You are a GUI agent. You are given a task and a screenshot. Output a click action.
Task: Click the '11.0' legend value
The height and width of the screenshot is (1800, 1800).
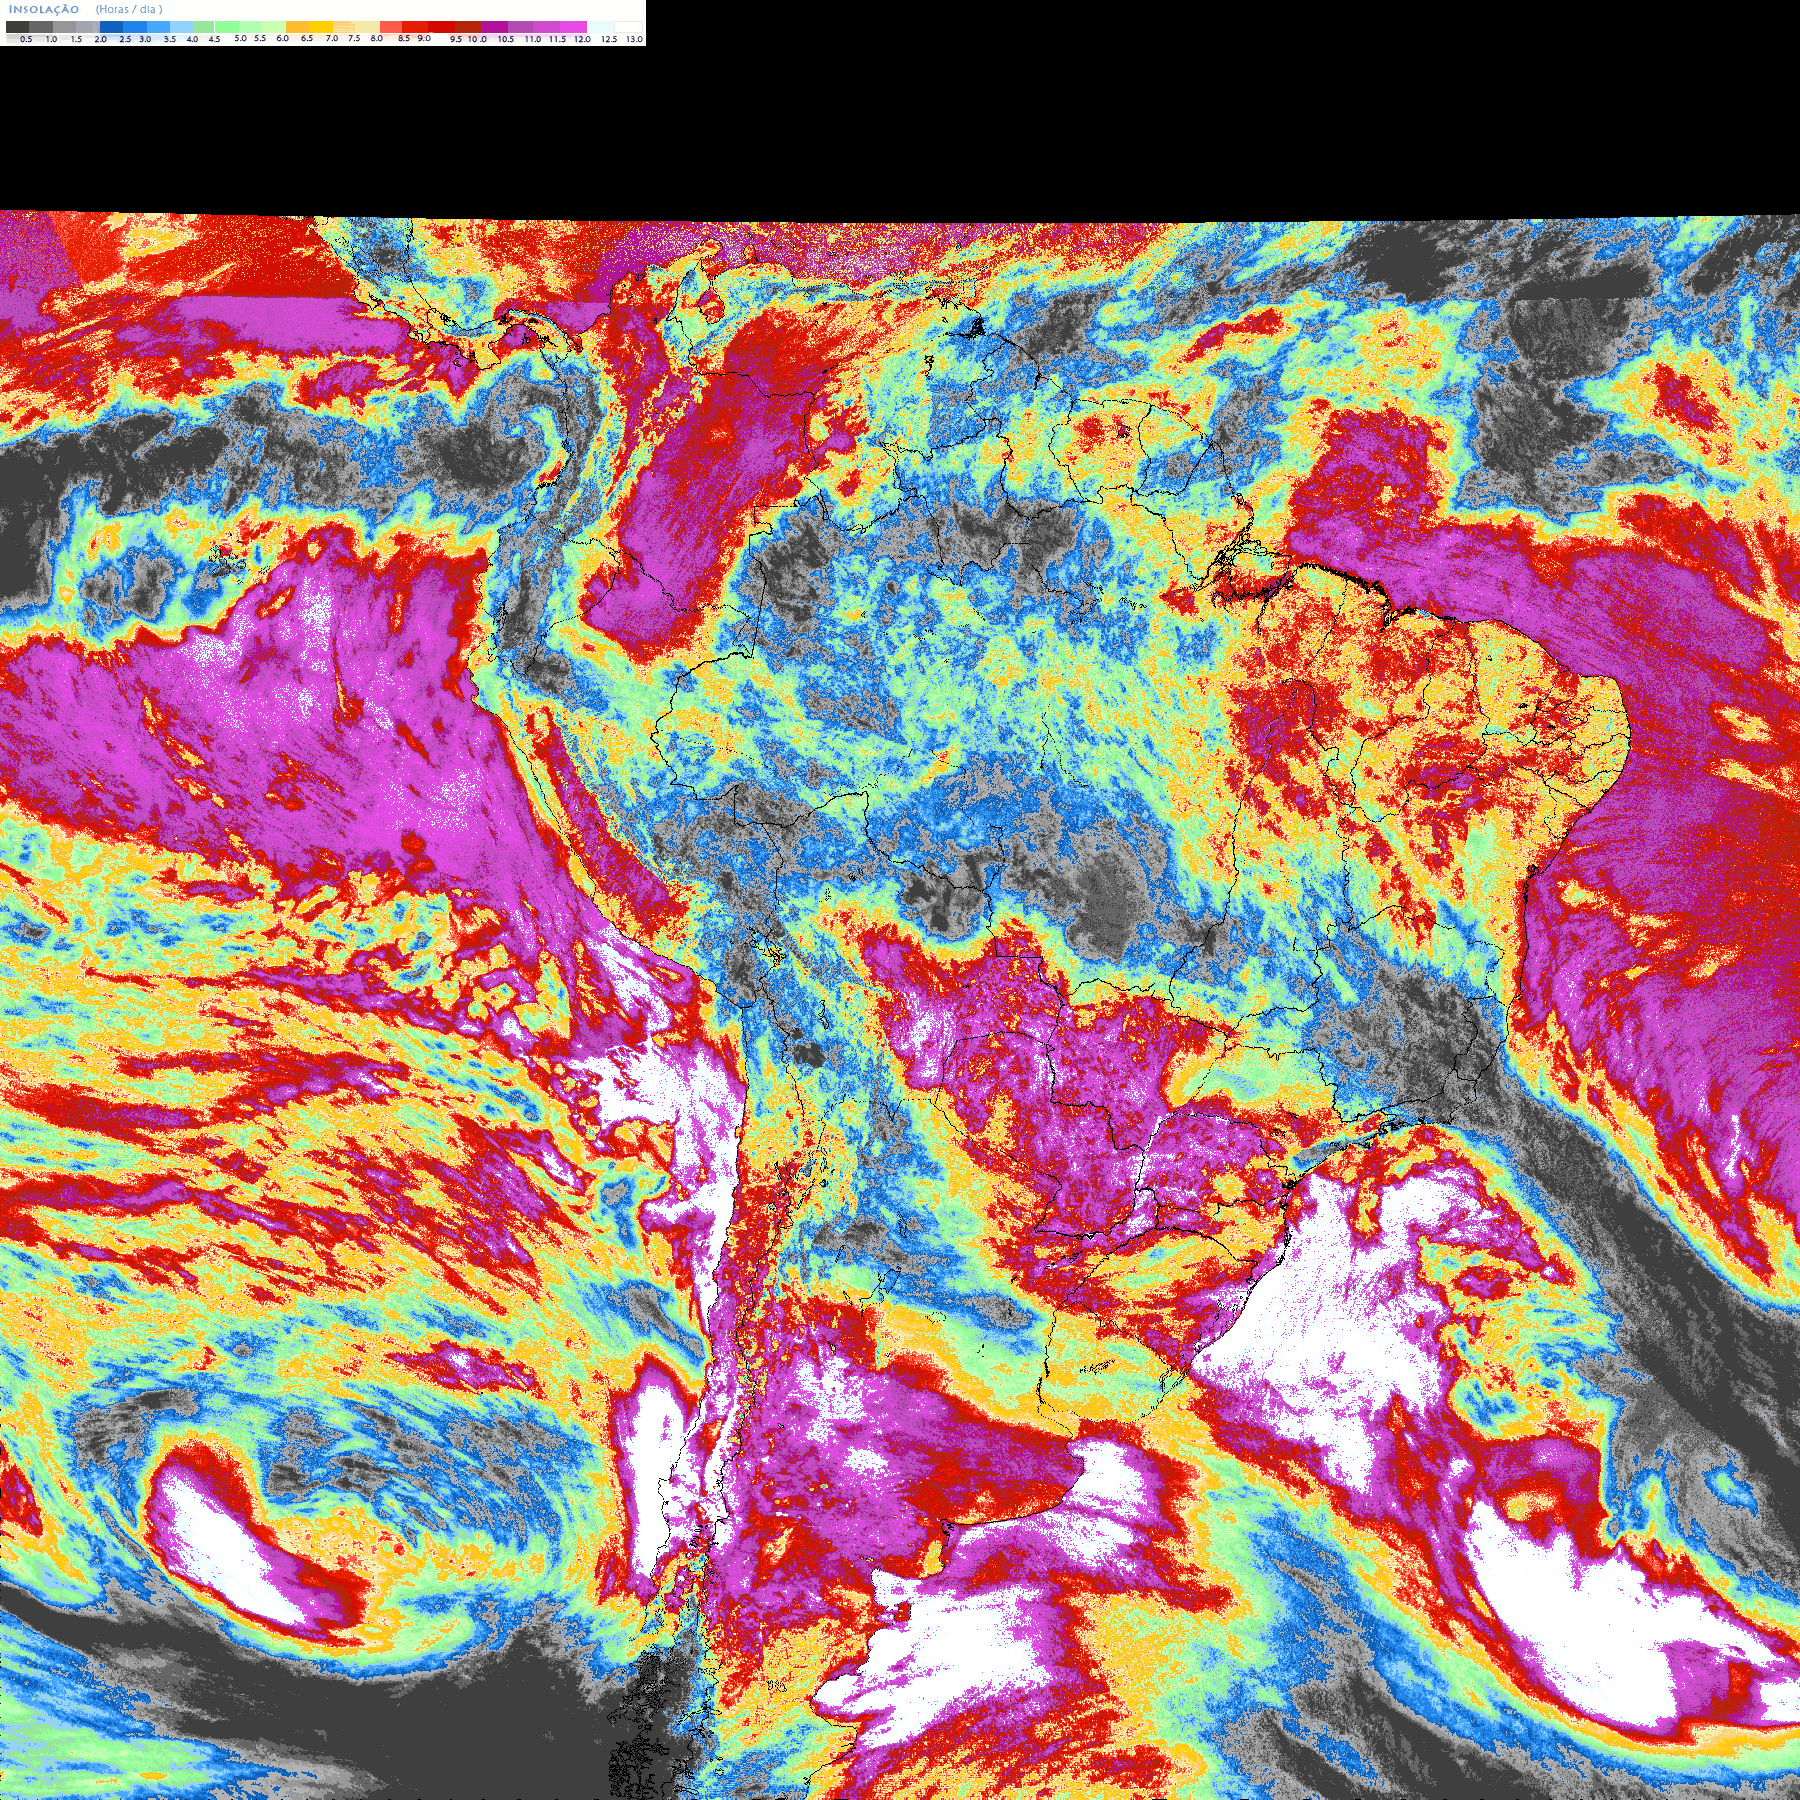pos(533,39)
